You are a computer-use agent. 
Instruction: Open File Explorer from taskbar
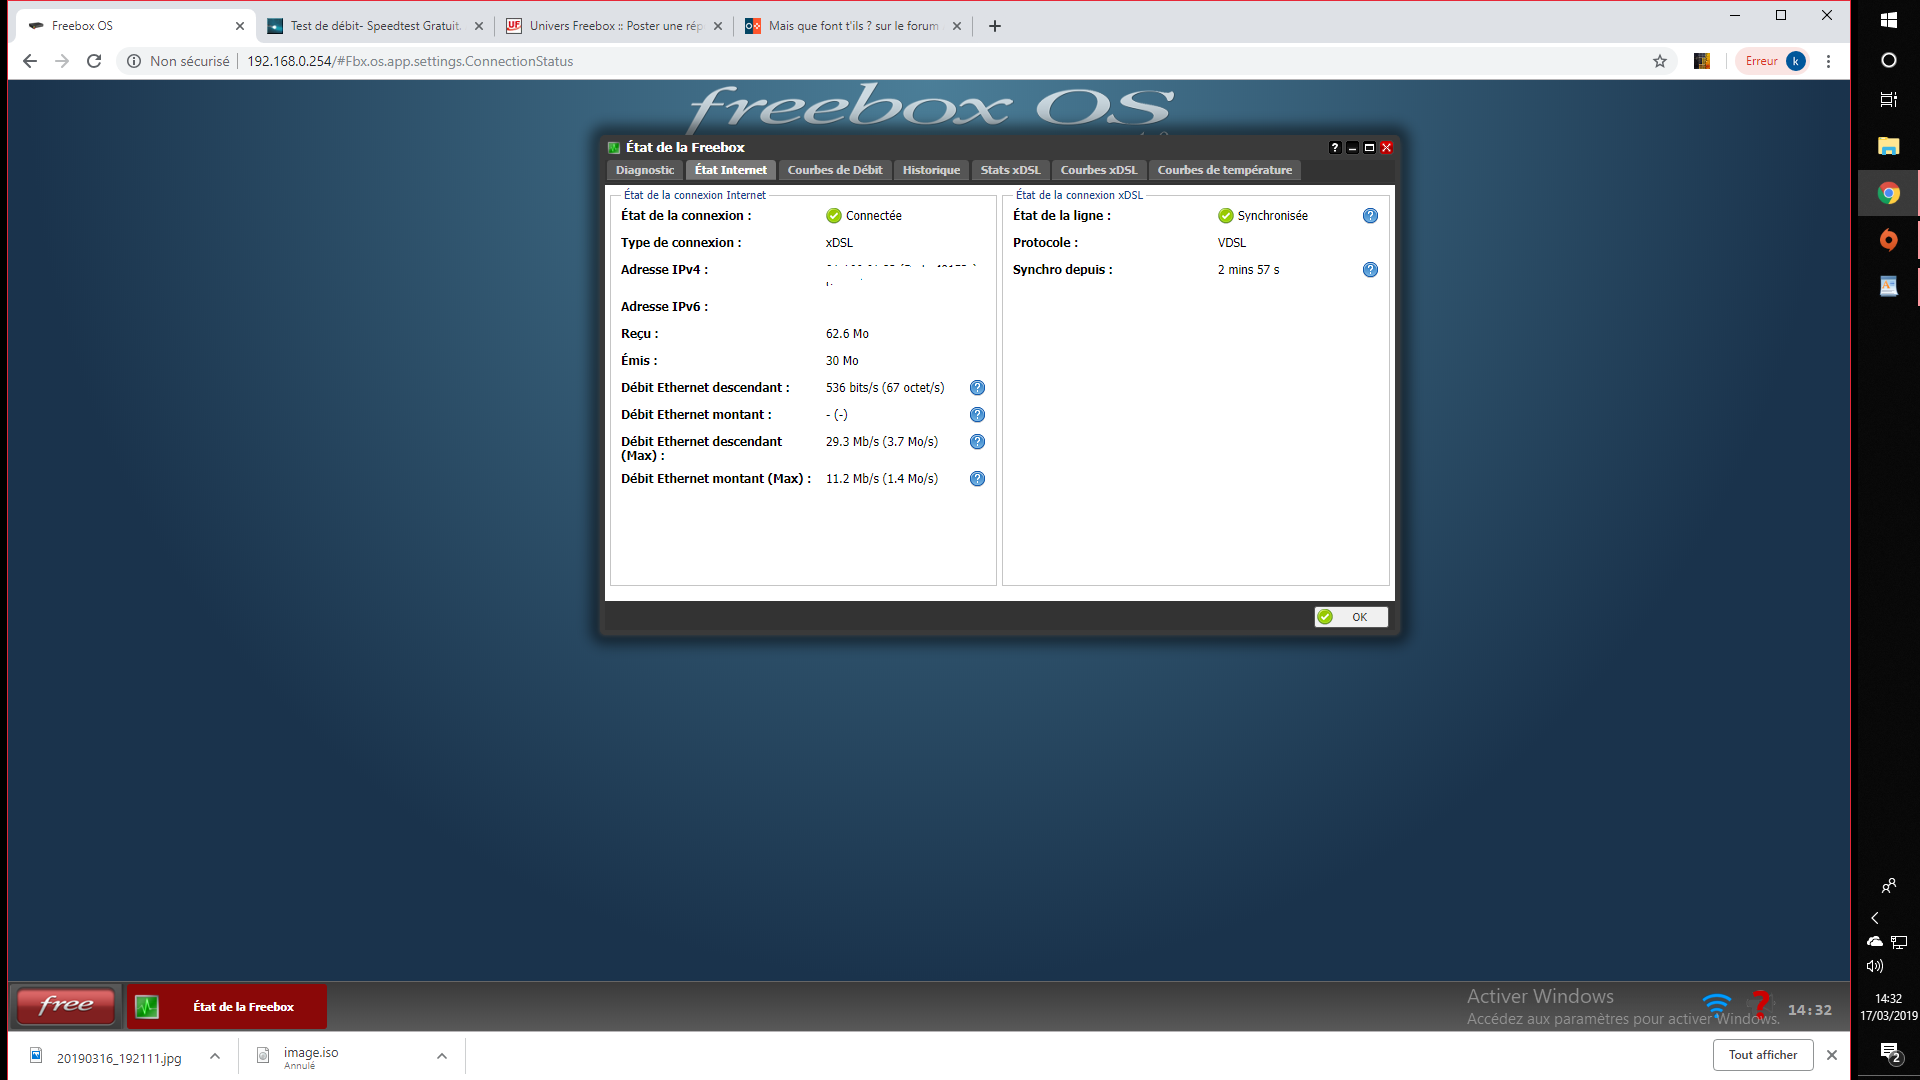point(1888,147)
